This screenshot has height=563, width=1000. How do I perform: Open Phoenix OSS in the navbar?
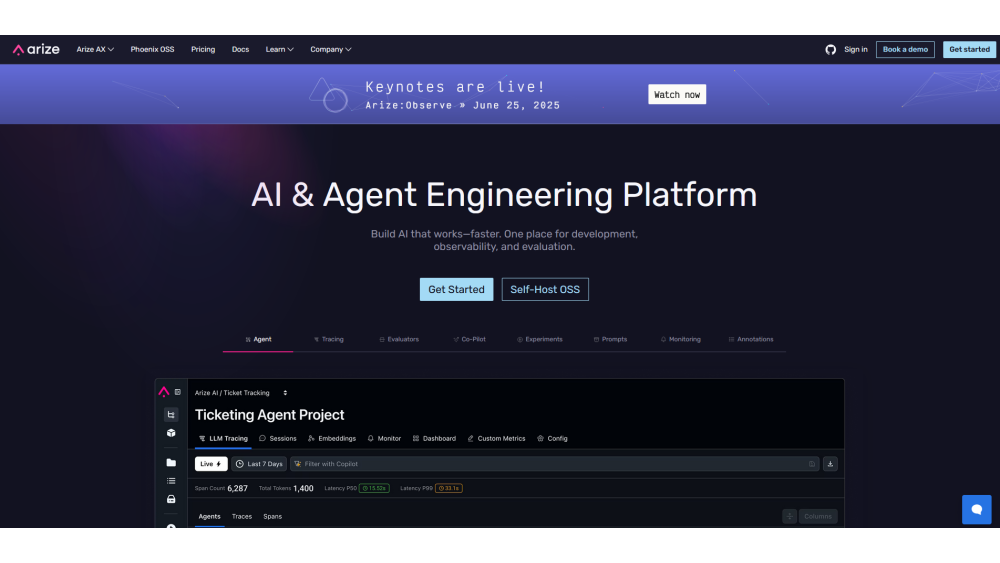(x=152, y=49)
